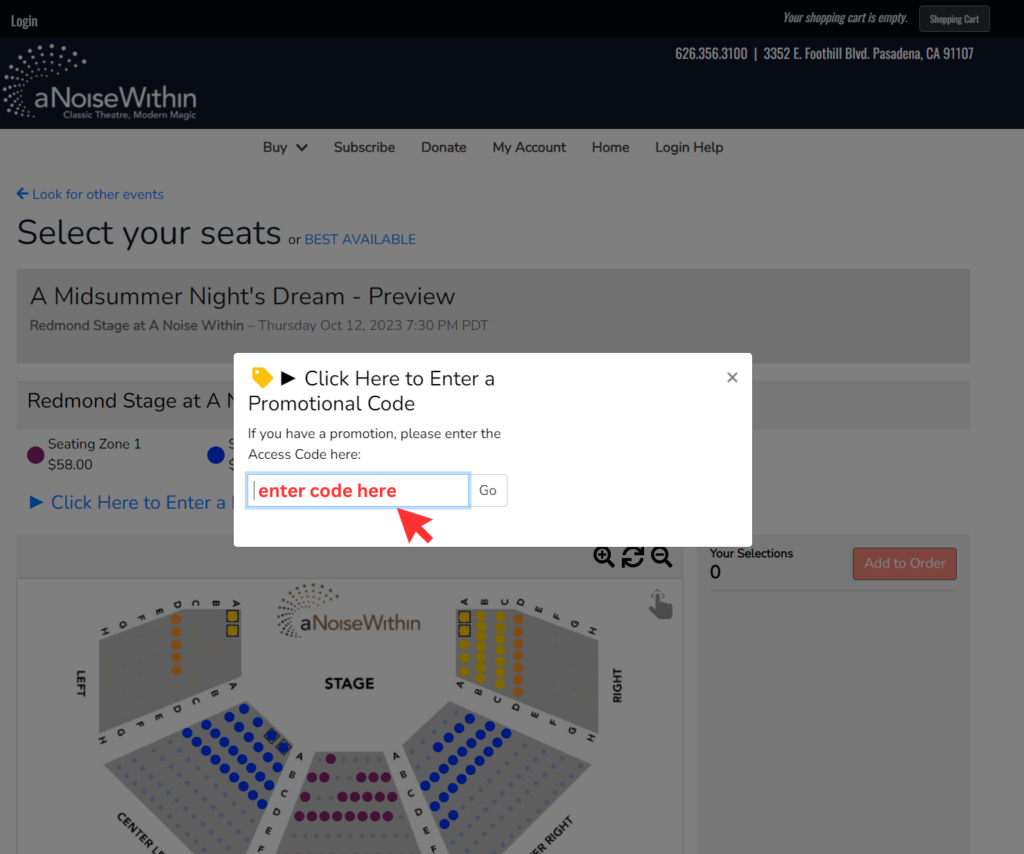Image resolution: width=1024 pixels, height=854 pixels.
Task: Open the Shopping Cart
Action: [x=953, y=18]
